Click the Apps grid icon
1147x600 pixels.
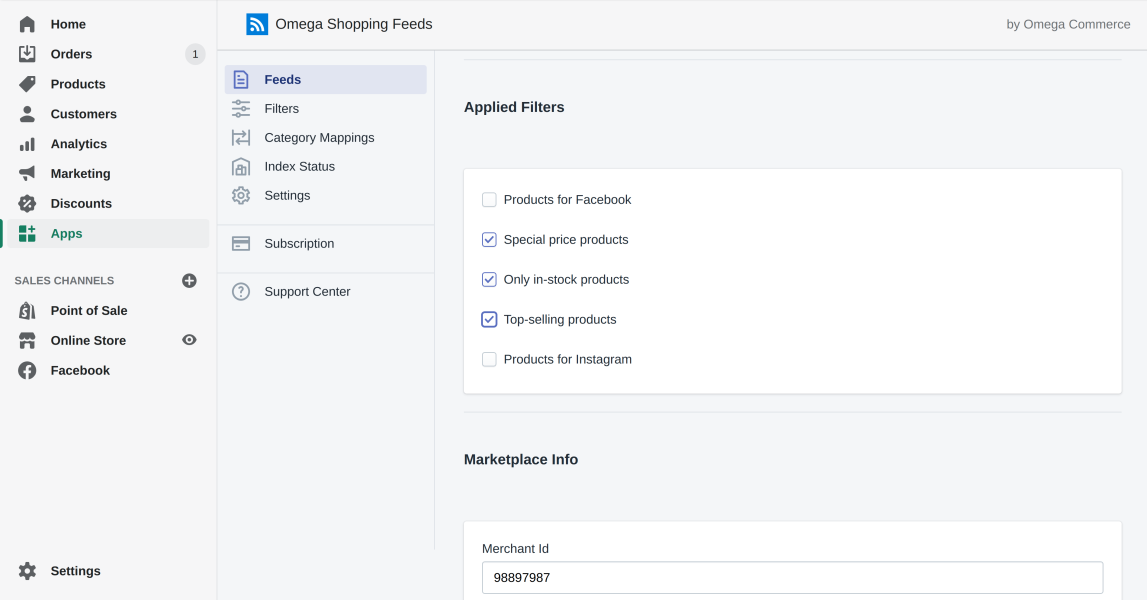click(x=27, y=233)
